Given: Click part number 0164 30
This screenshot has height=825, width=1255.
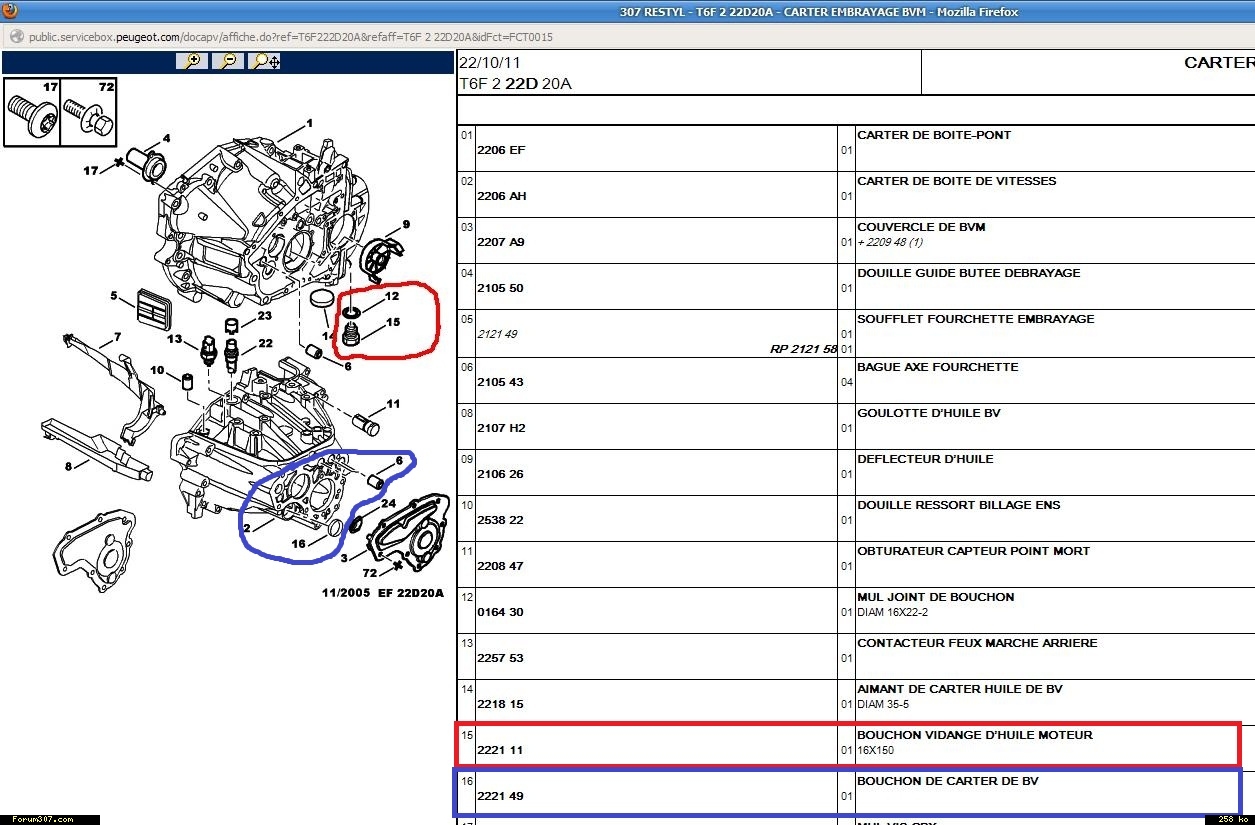Looking at the screenshot, I should [x=500, y=612].
